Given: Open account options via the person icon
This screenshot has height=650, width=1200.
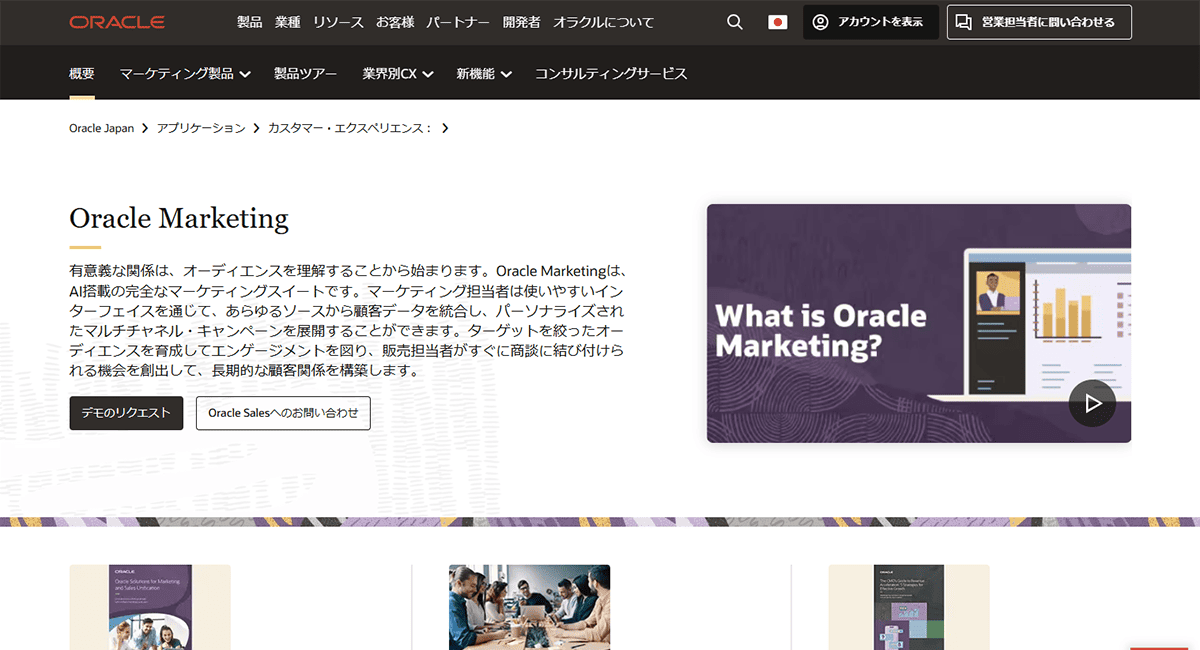Looking at the screenshot, I should click(820, 22).
